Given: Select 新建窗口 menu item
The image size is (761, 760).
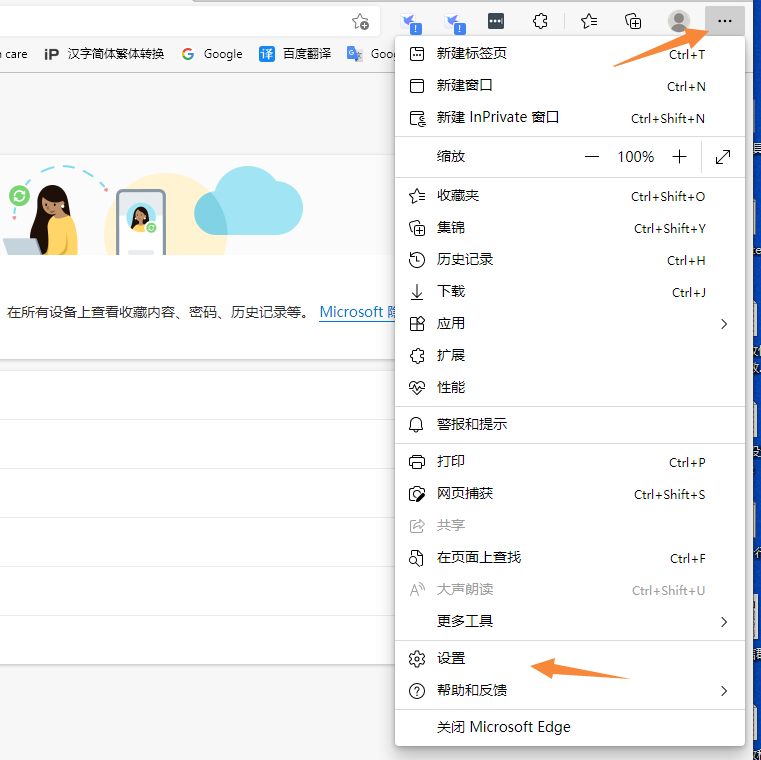Looking at the screenshot, I should pyautogui.click(x=570, y=86).
